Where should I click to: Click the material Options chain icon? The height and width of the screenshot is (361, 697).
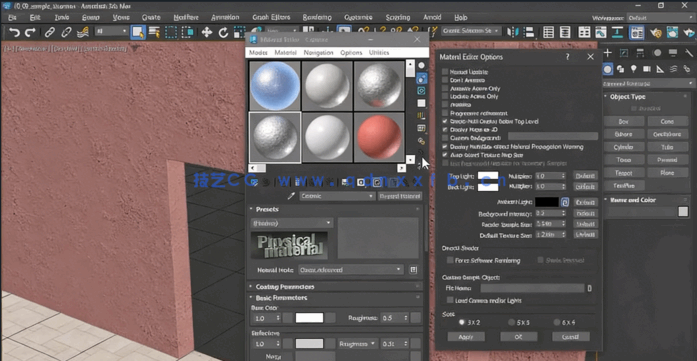(x=421, y=141)
